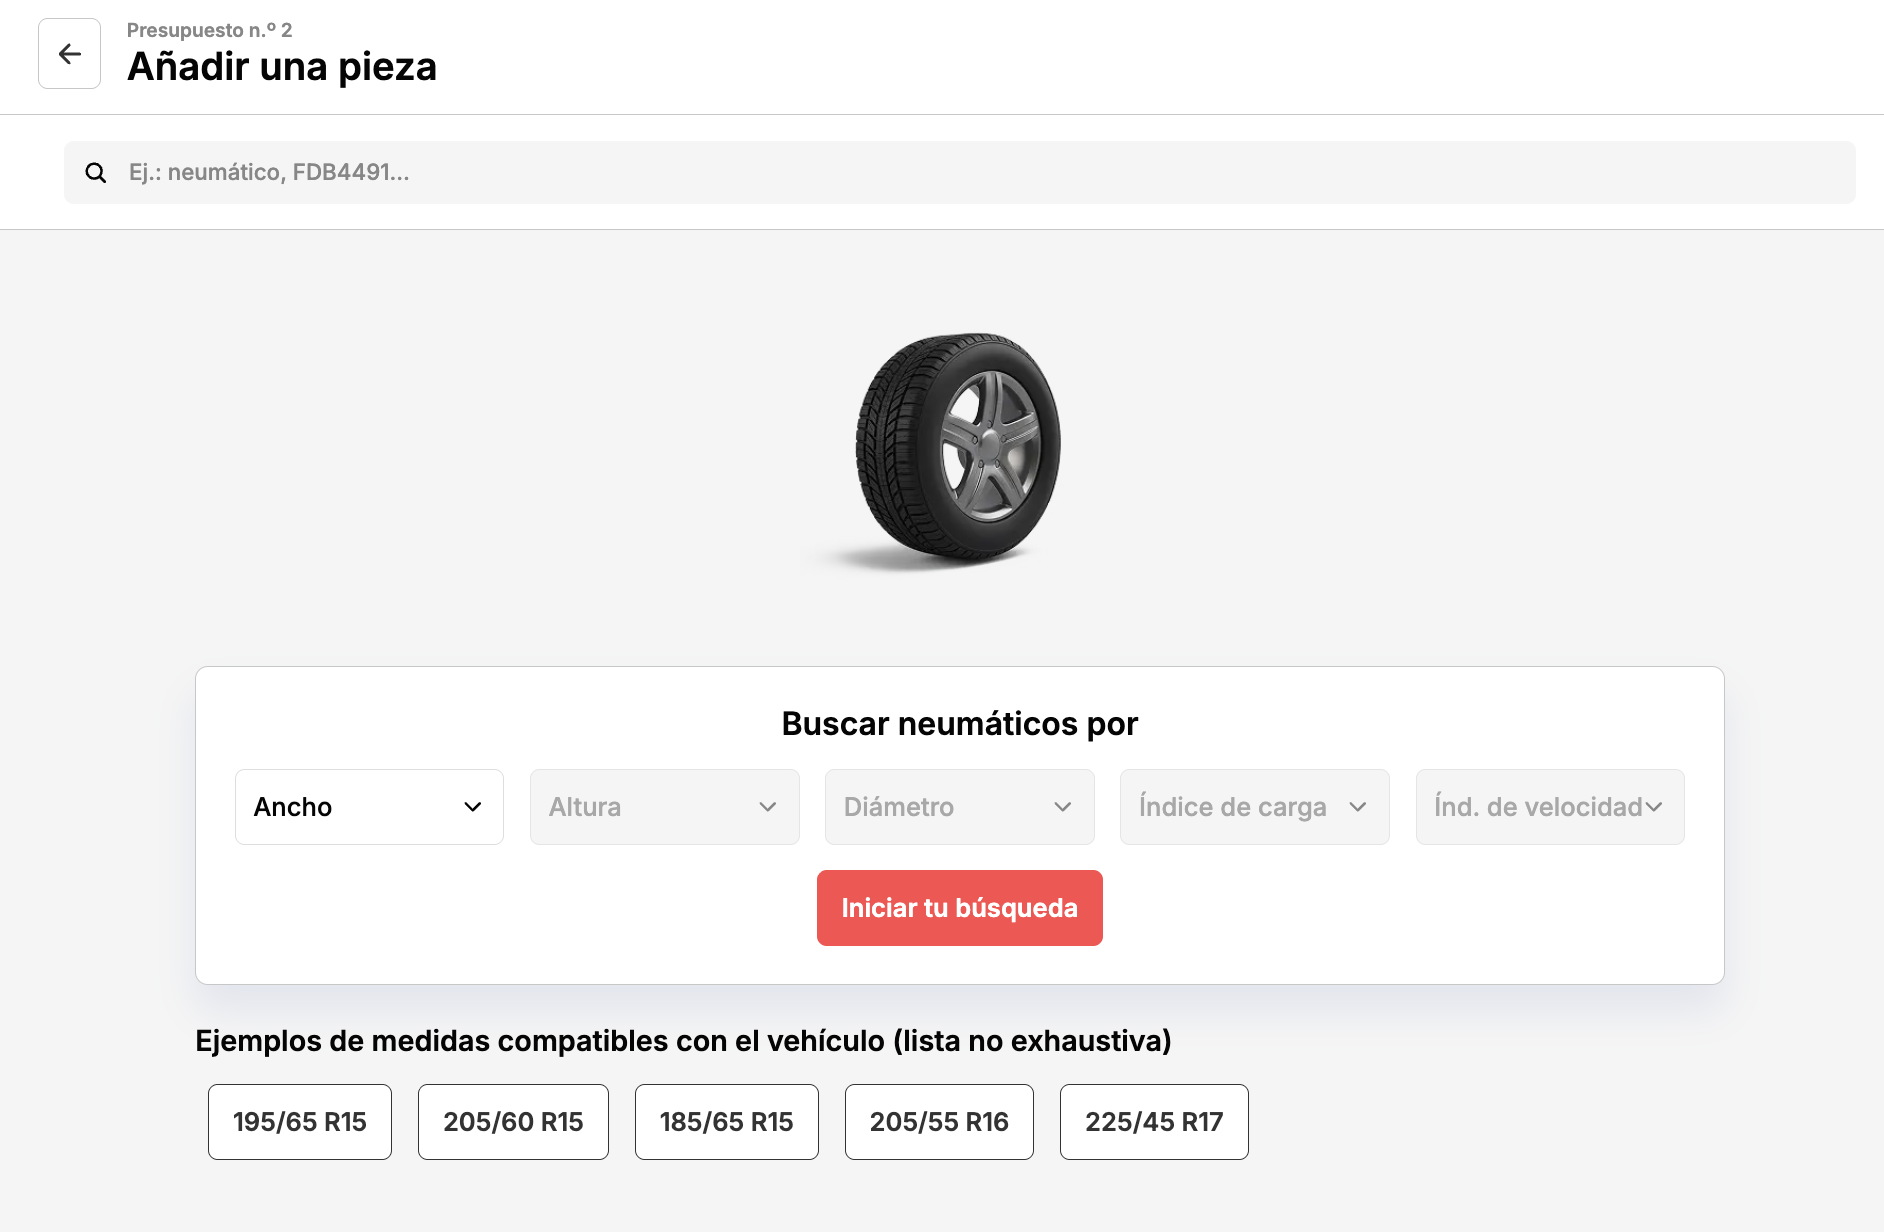The image size is (1884, 1232).
Task: Go back using the arrow button
Action: [69, 54]
